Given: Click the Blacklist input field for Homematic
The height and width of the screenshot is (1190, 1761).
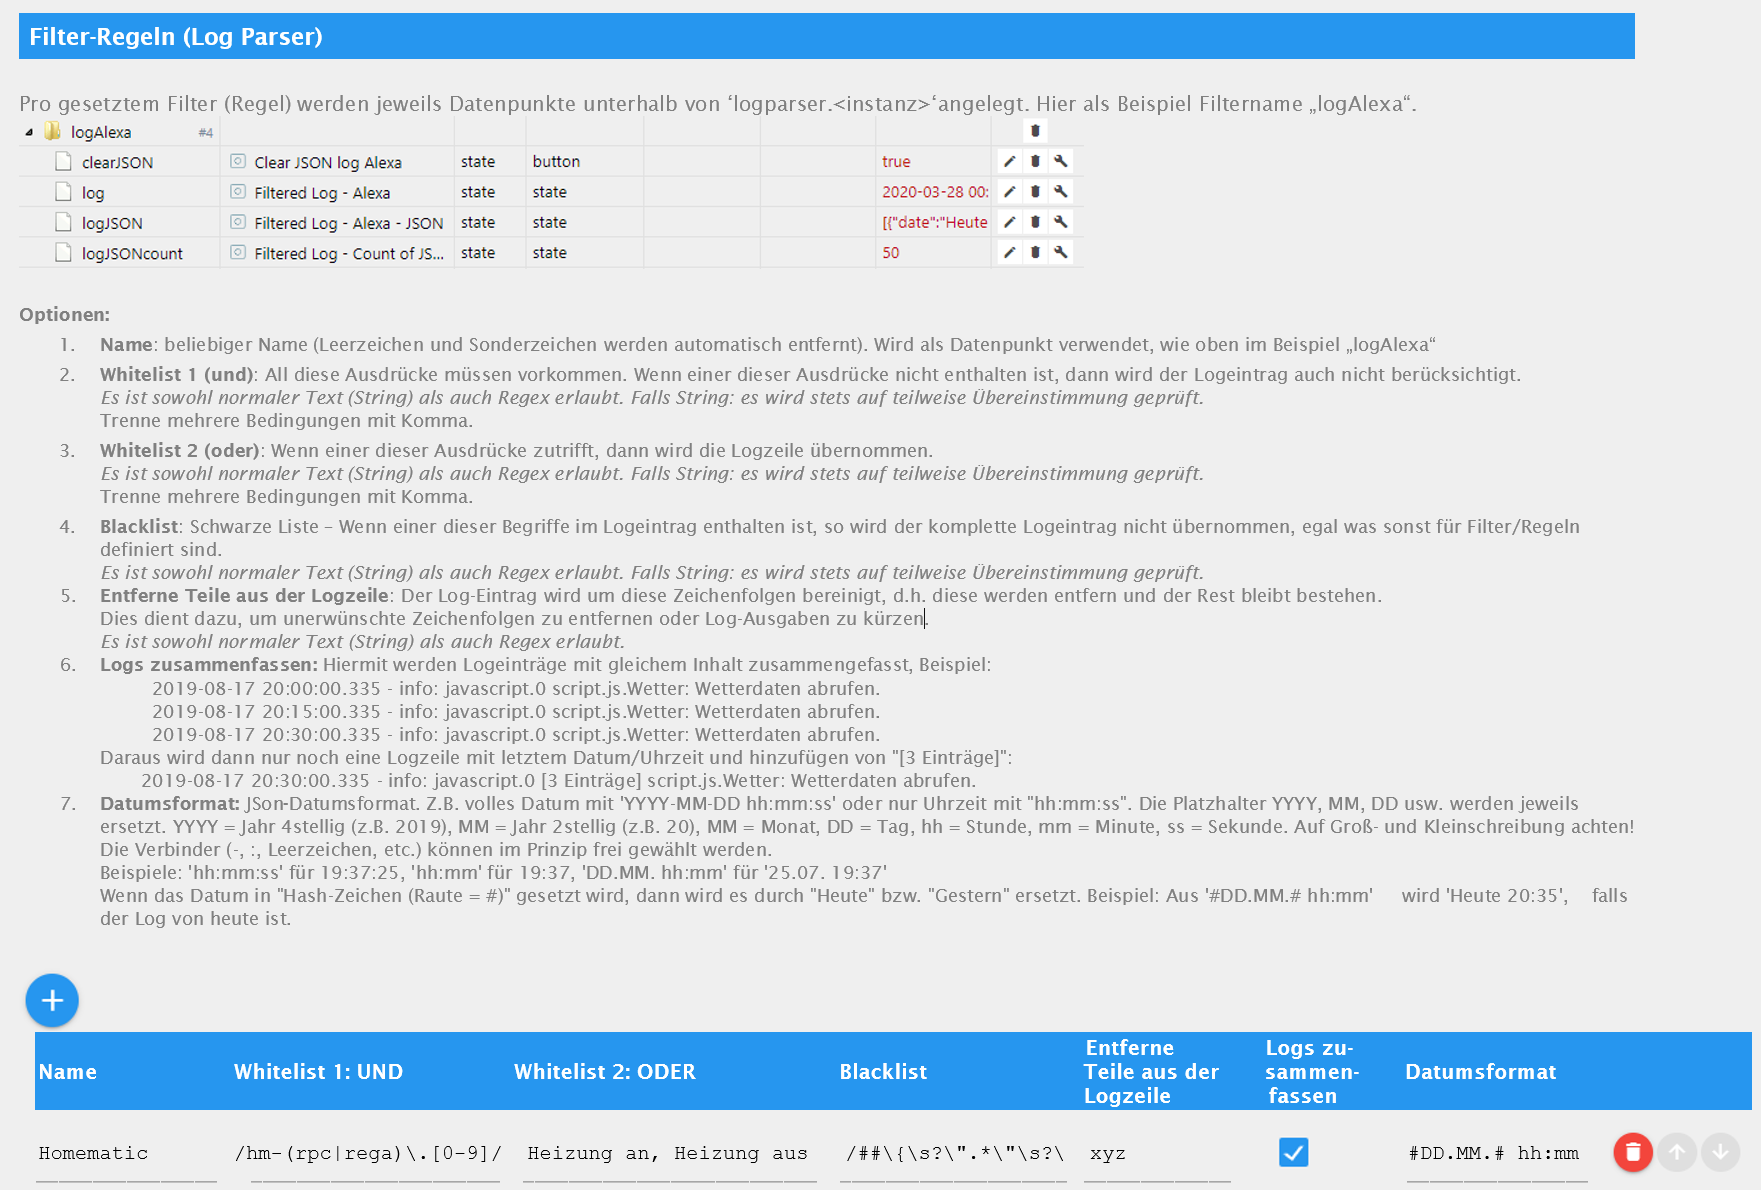Looking at the screenshot, I should [x=953, y=1154].
